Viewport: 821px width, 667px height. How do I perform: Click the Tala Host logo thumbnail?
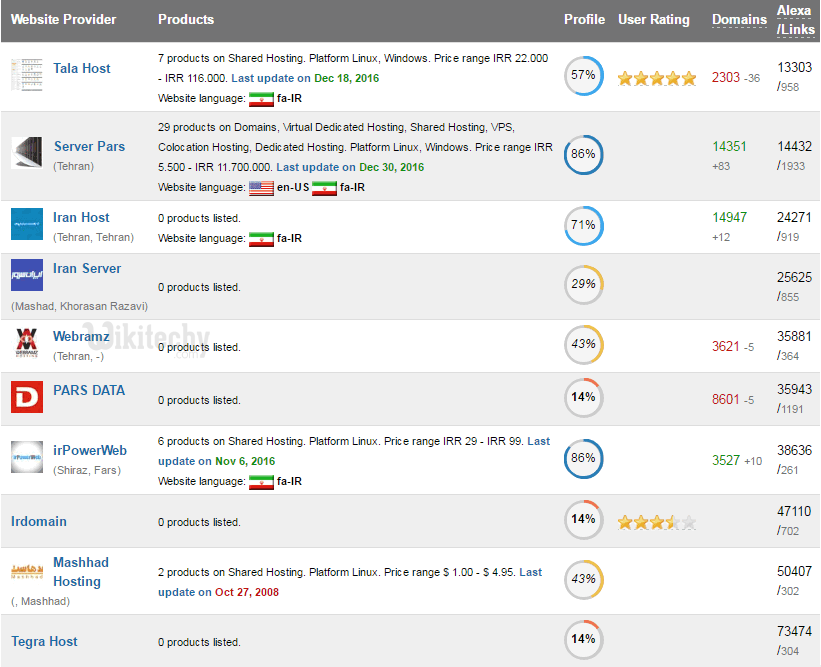pyautogui.click(x=27, y=76)
